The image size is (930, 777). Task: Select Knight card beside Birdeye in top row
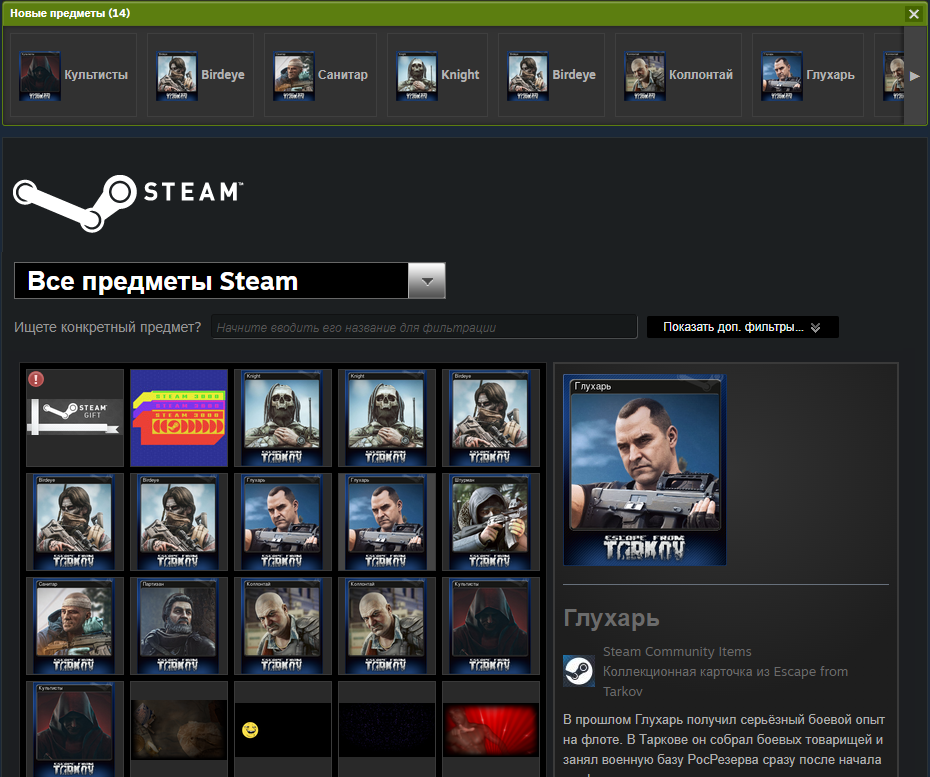pos(387,418)
